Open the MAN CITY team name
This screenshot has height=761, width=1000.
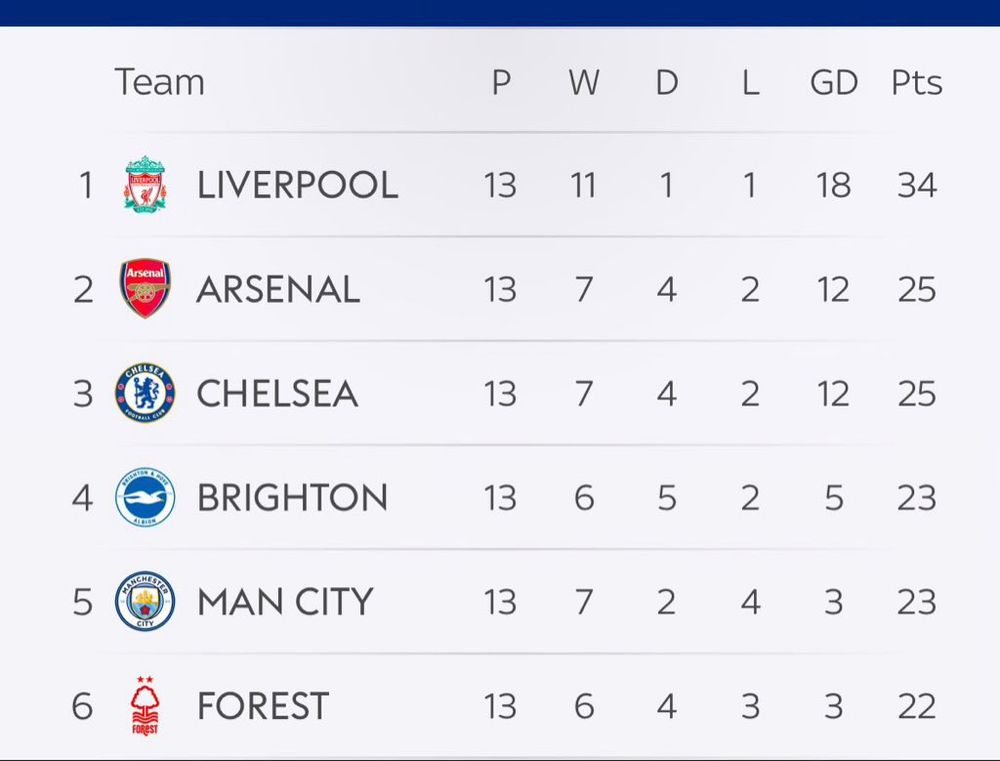285,601
